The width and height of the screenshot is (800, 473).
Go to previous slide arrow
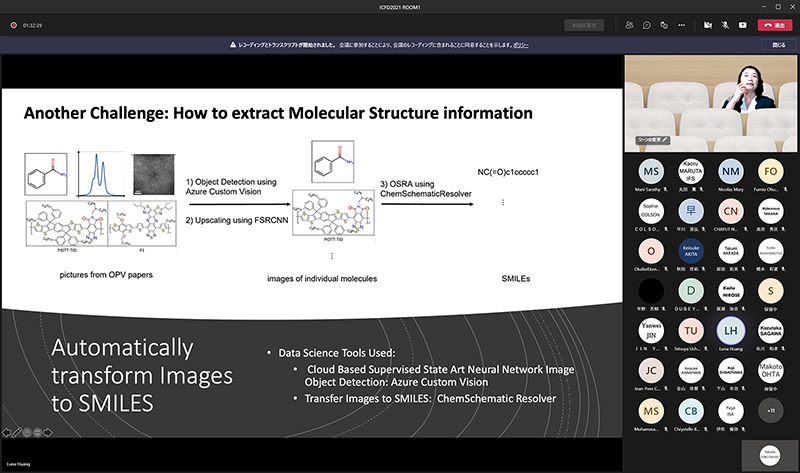[6, 433]
